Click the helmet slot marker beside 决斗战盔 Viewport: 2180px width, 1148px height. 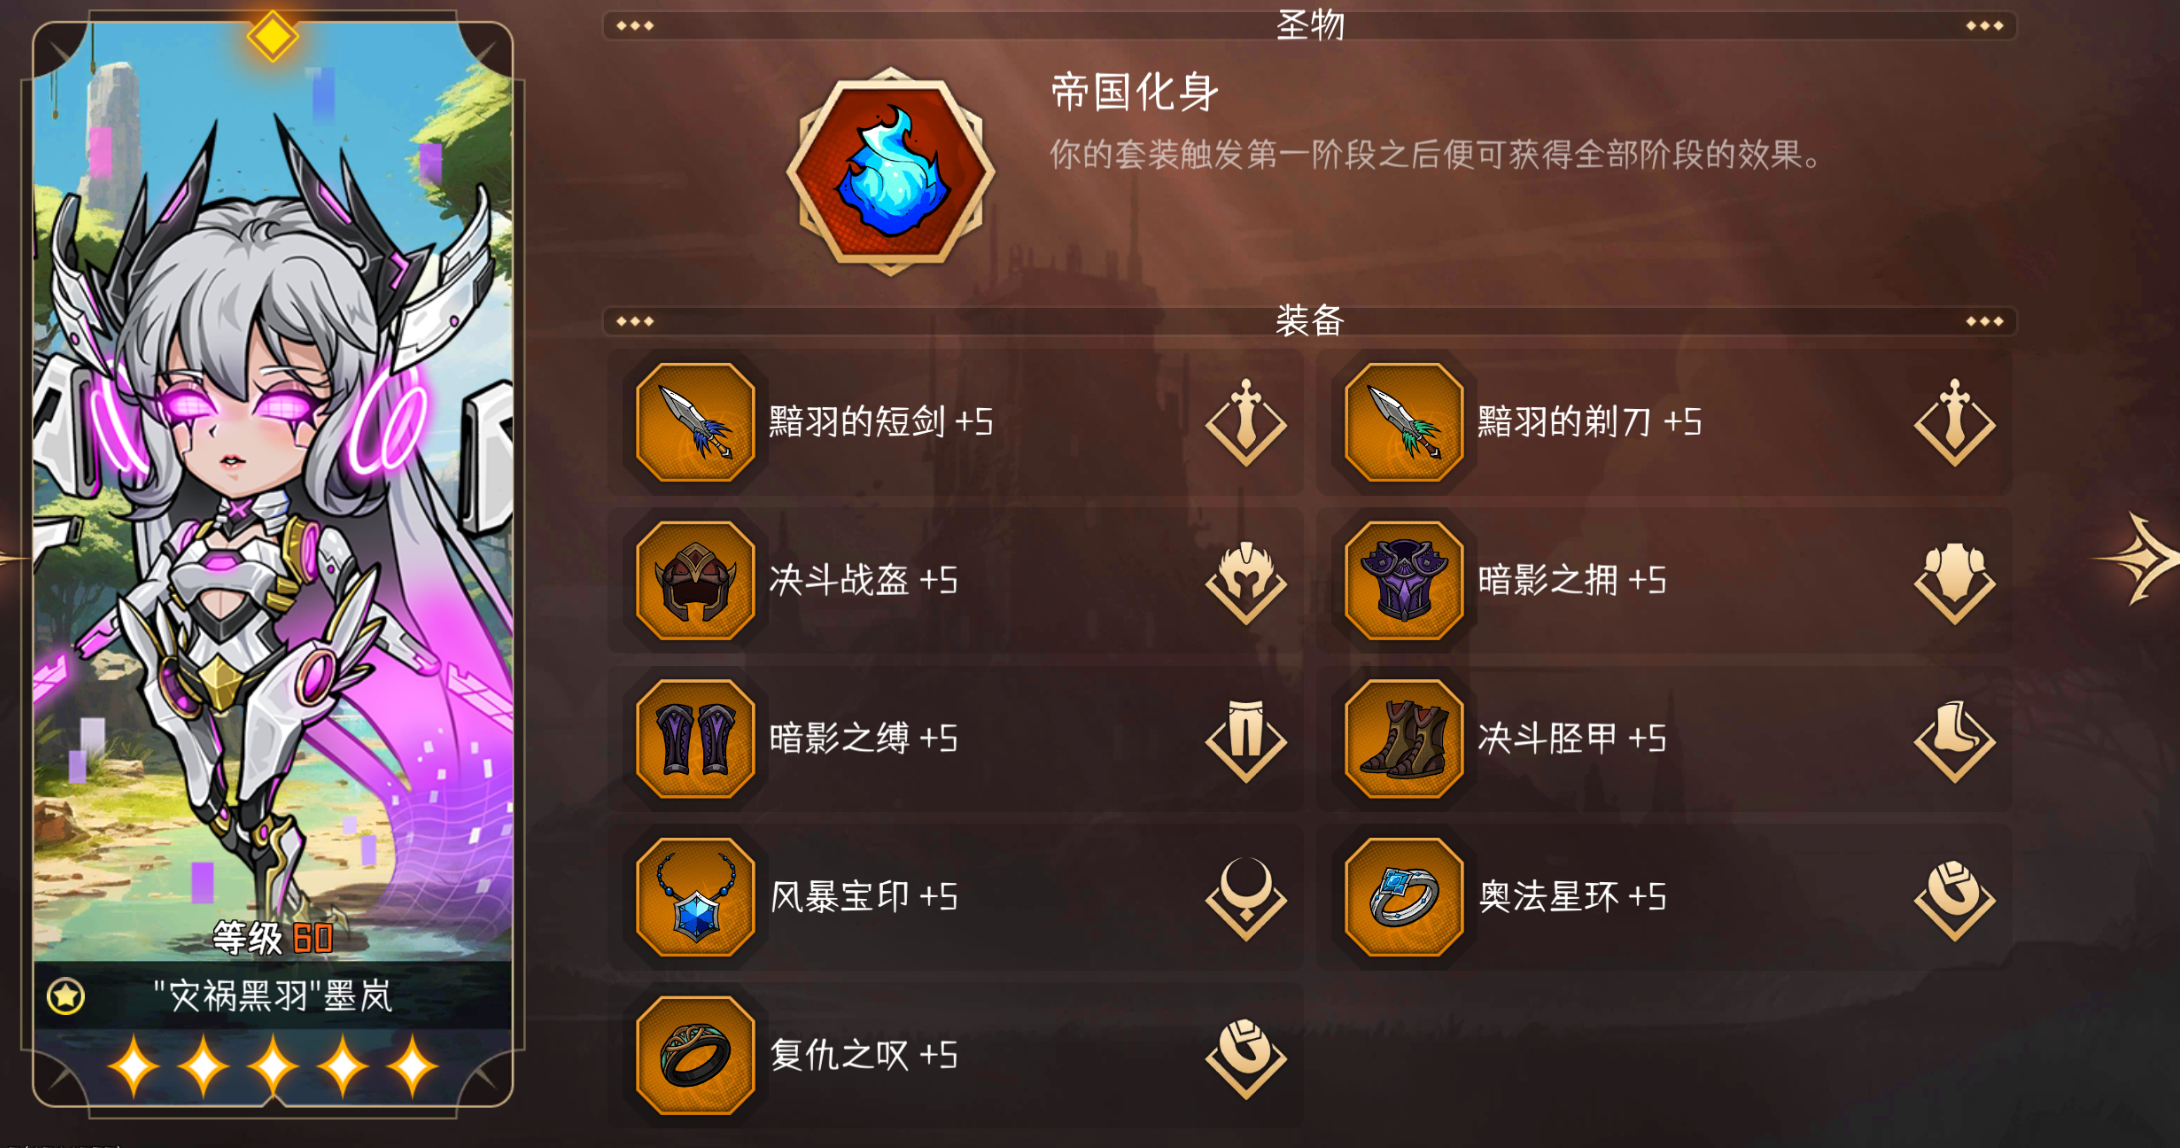[1246, 582]
